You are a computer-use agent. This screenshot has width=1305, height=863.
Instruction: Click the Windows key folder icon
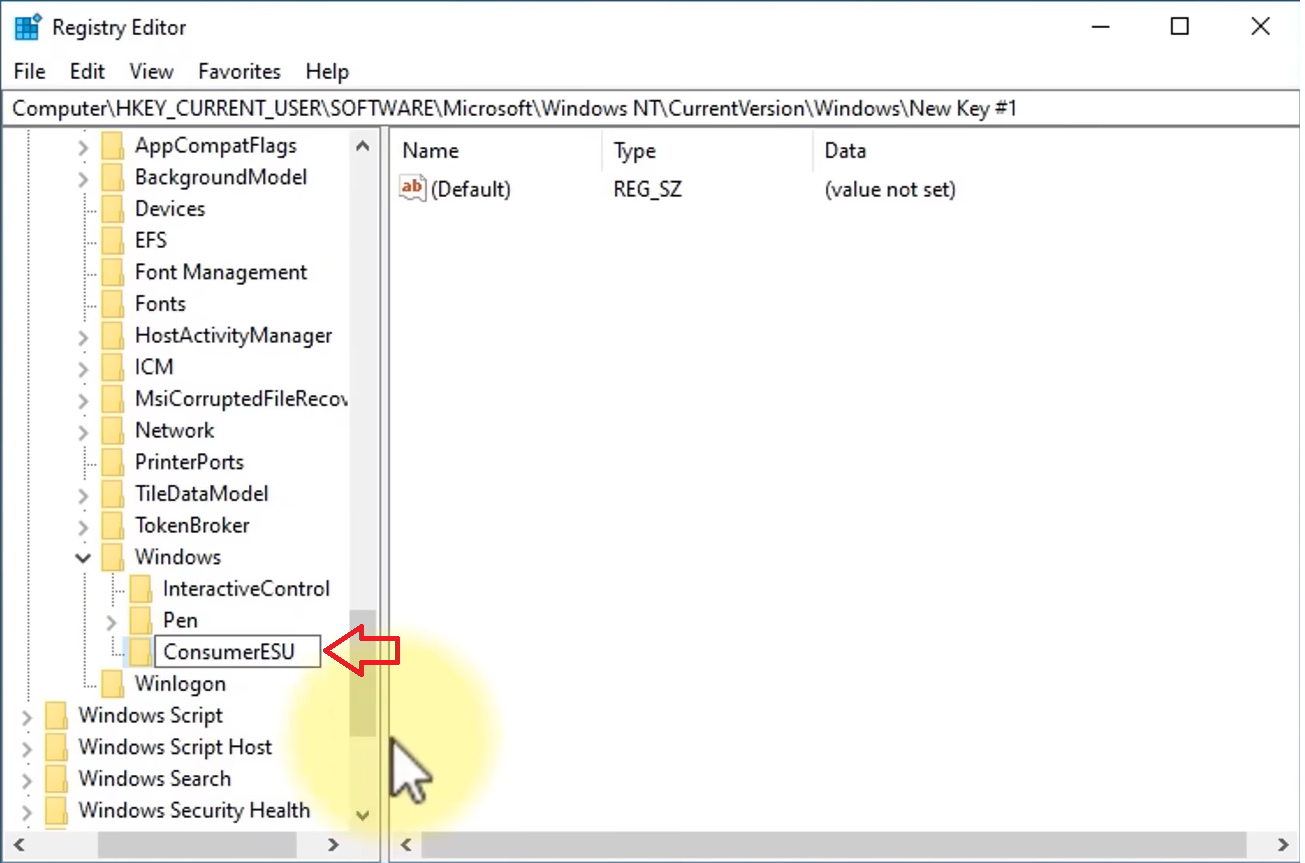pyautogui.click(x=112, y=557)
